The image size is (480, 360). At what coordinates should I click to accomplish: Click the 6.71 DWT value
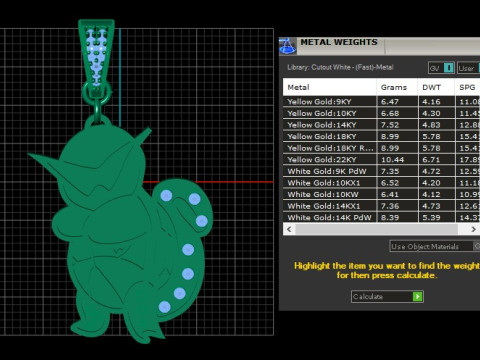pos(431,160)
